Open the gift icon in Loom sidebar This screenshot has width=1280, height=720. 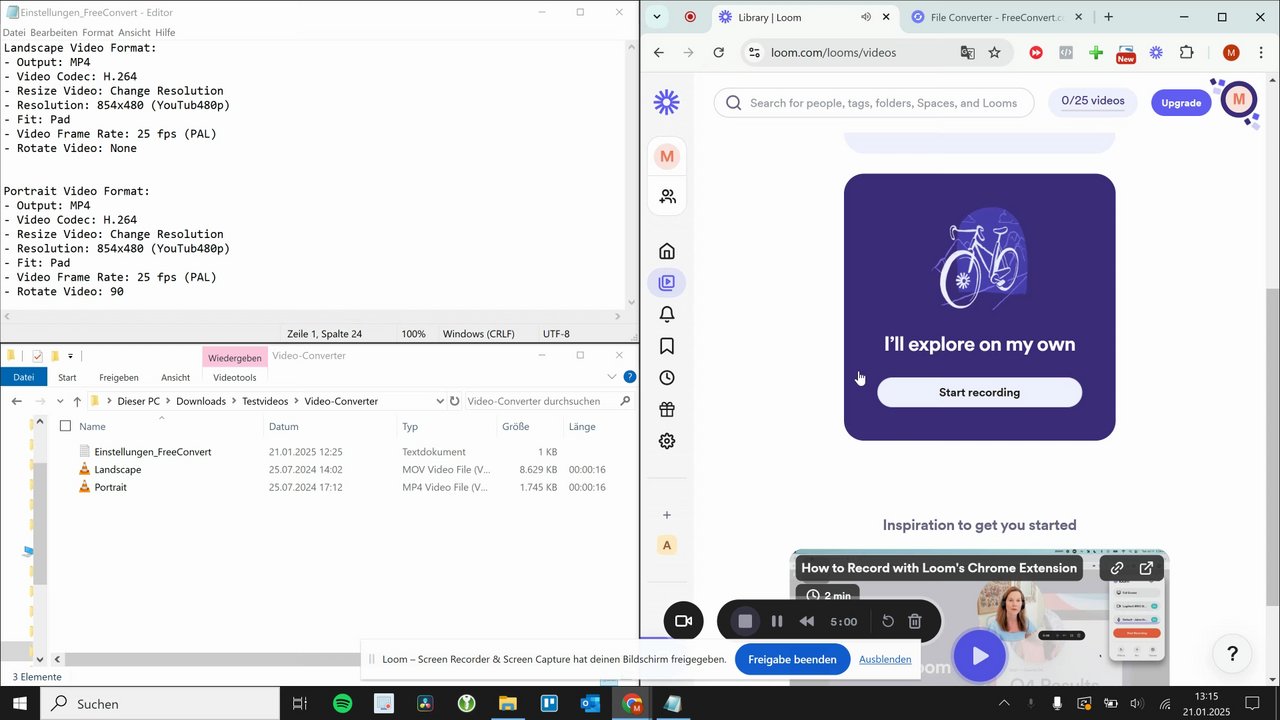coord(667,409)
